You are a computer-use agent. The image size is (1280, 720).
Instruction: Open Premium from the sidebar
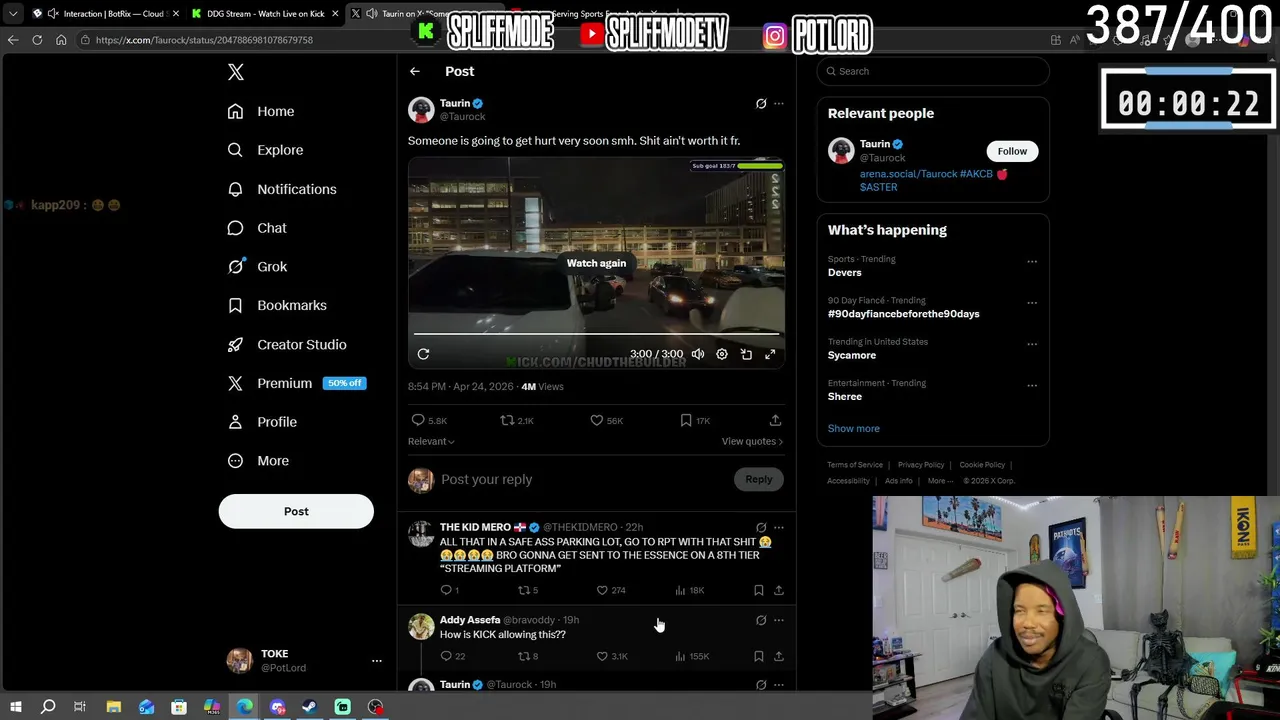295,383
